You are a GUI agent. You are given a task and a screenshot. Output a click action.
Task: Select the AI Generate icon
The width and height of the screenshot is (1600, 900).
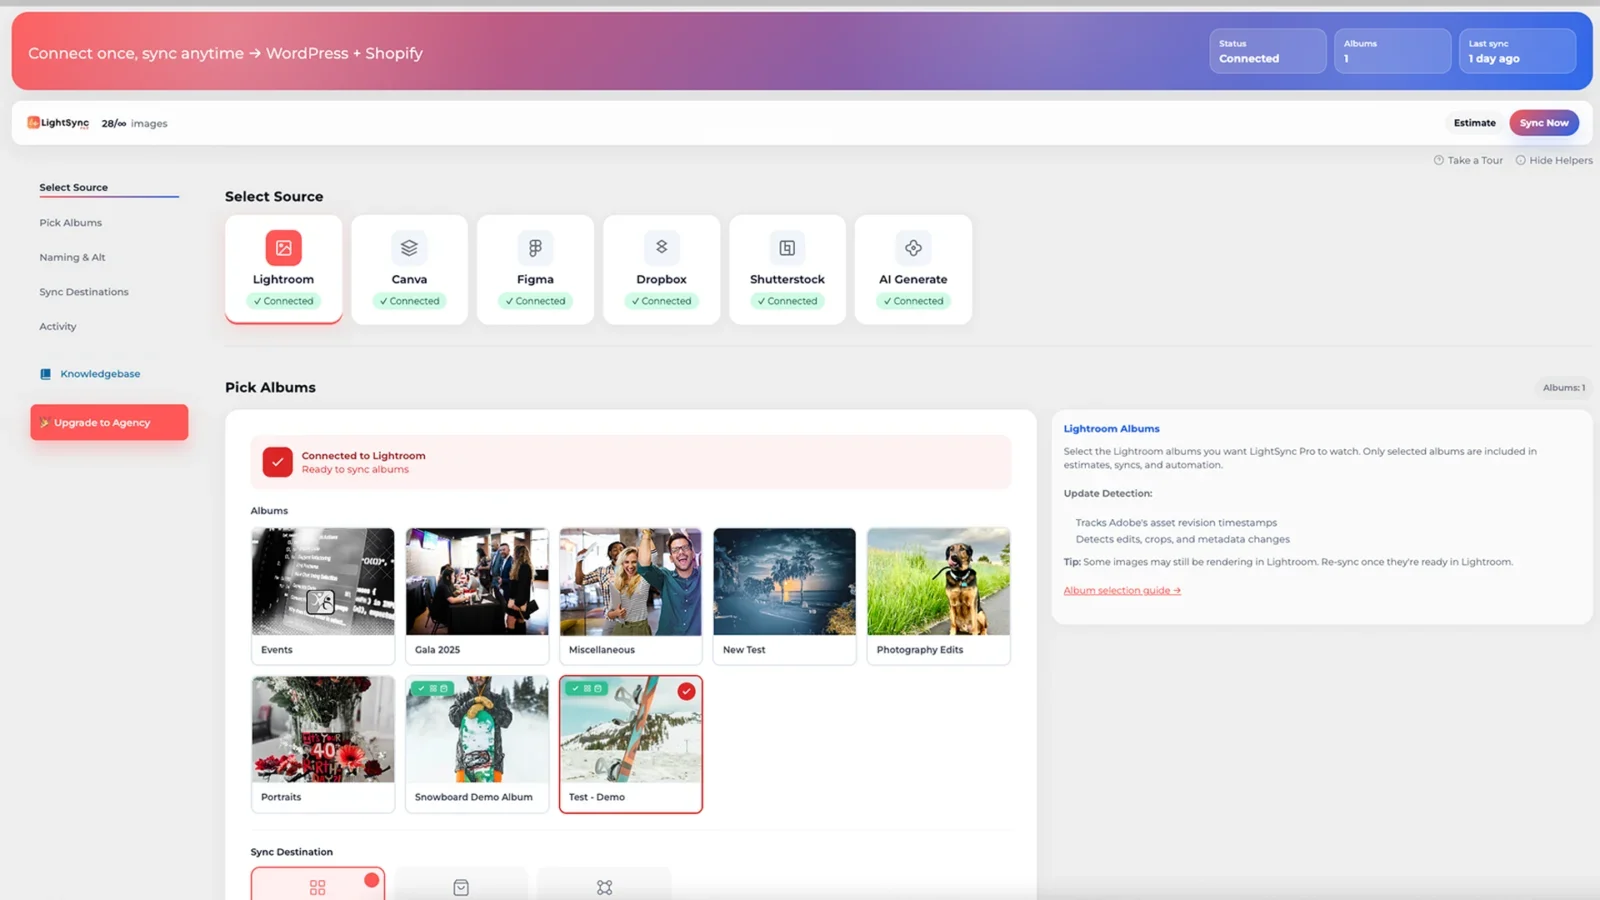point(913,248)
